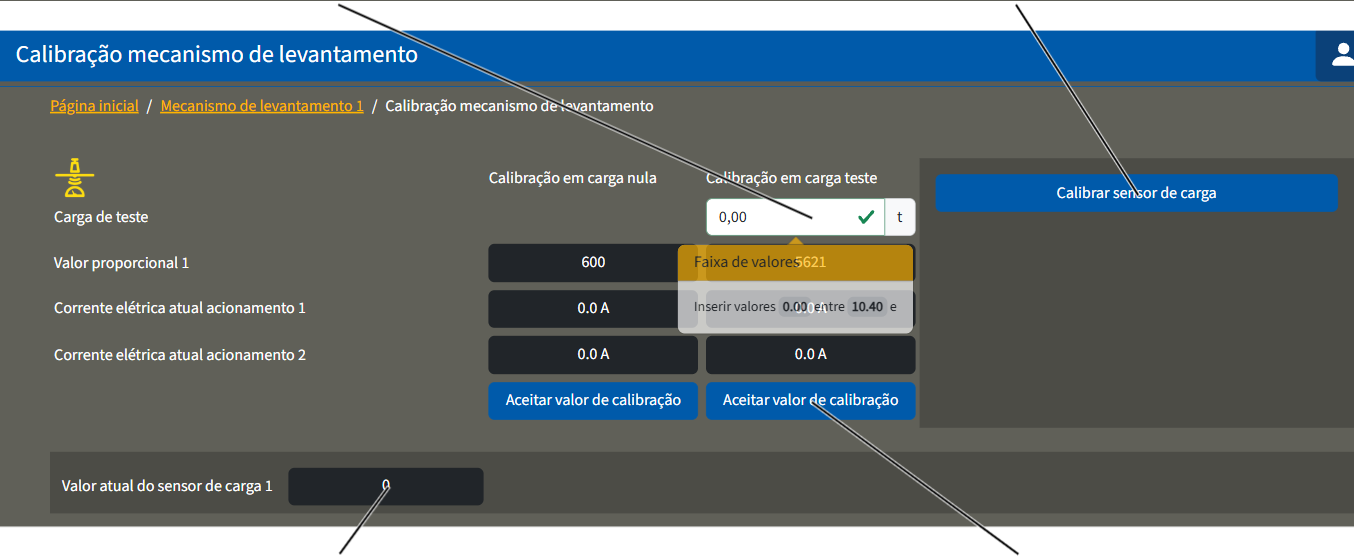Image resolution: width=1354 pixels, height=557 pixels.
Task: Click the unit 't' next to test load
Action: click(900, 216)
